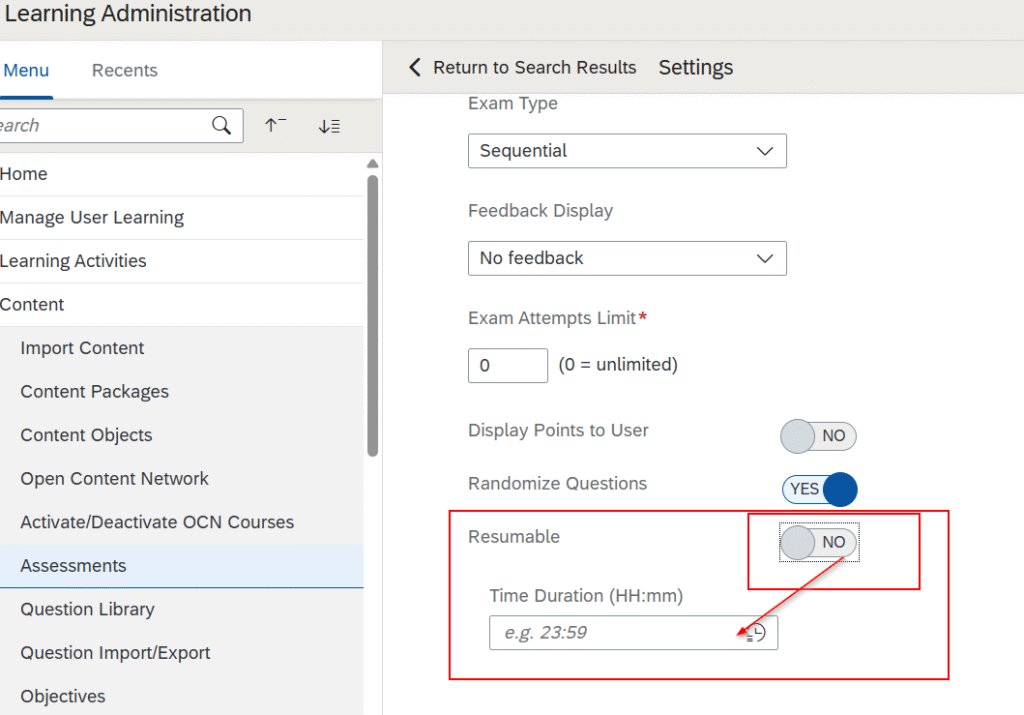Click the Time Duration text field
The width and height of the screenshot is (1024, 715).
[615, 633]
